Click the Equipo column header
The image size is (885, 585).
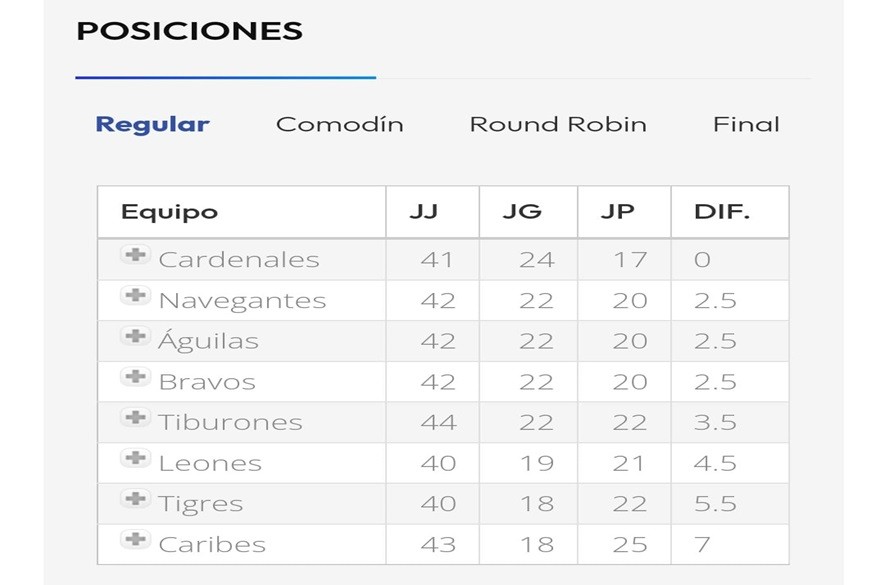(x=169, y=212)
